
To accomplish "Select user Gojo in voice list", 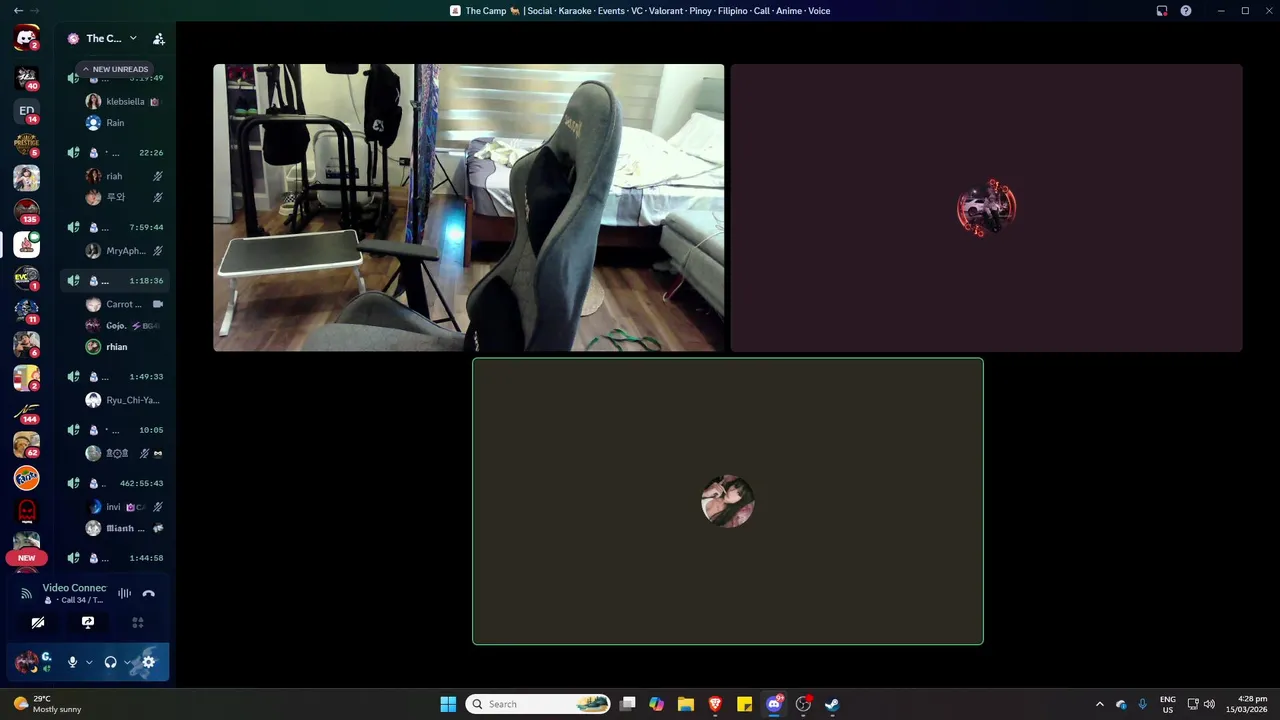I will [124, 326].
